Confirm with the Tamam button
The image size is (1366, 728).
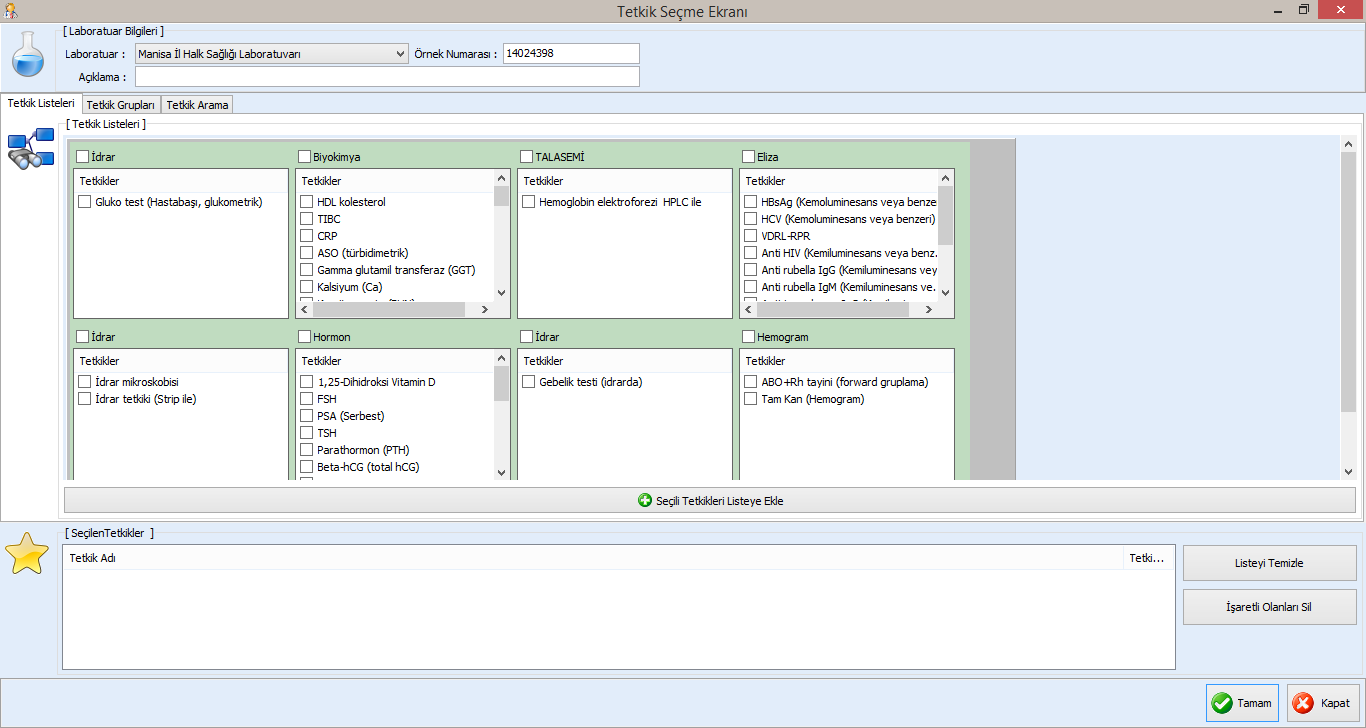[x=1243, y=703]
